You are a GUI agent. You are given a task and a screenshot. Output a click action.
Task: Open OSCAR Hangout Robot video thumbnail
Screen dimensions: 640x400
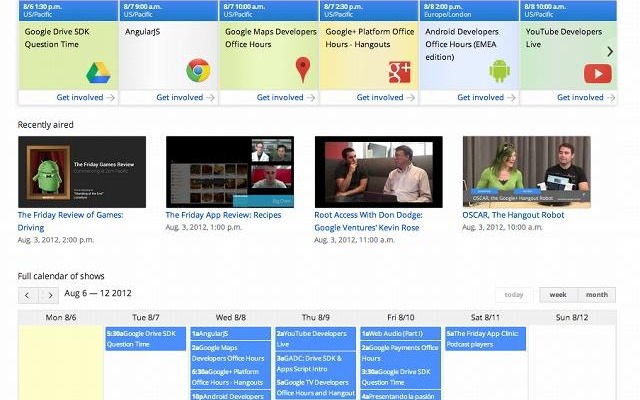[x=527, y=172]
